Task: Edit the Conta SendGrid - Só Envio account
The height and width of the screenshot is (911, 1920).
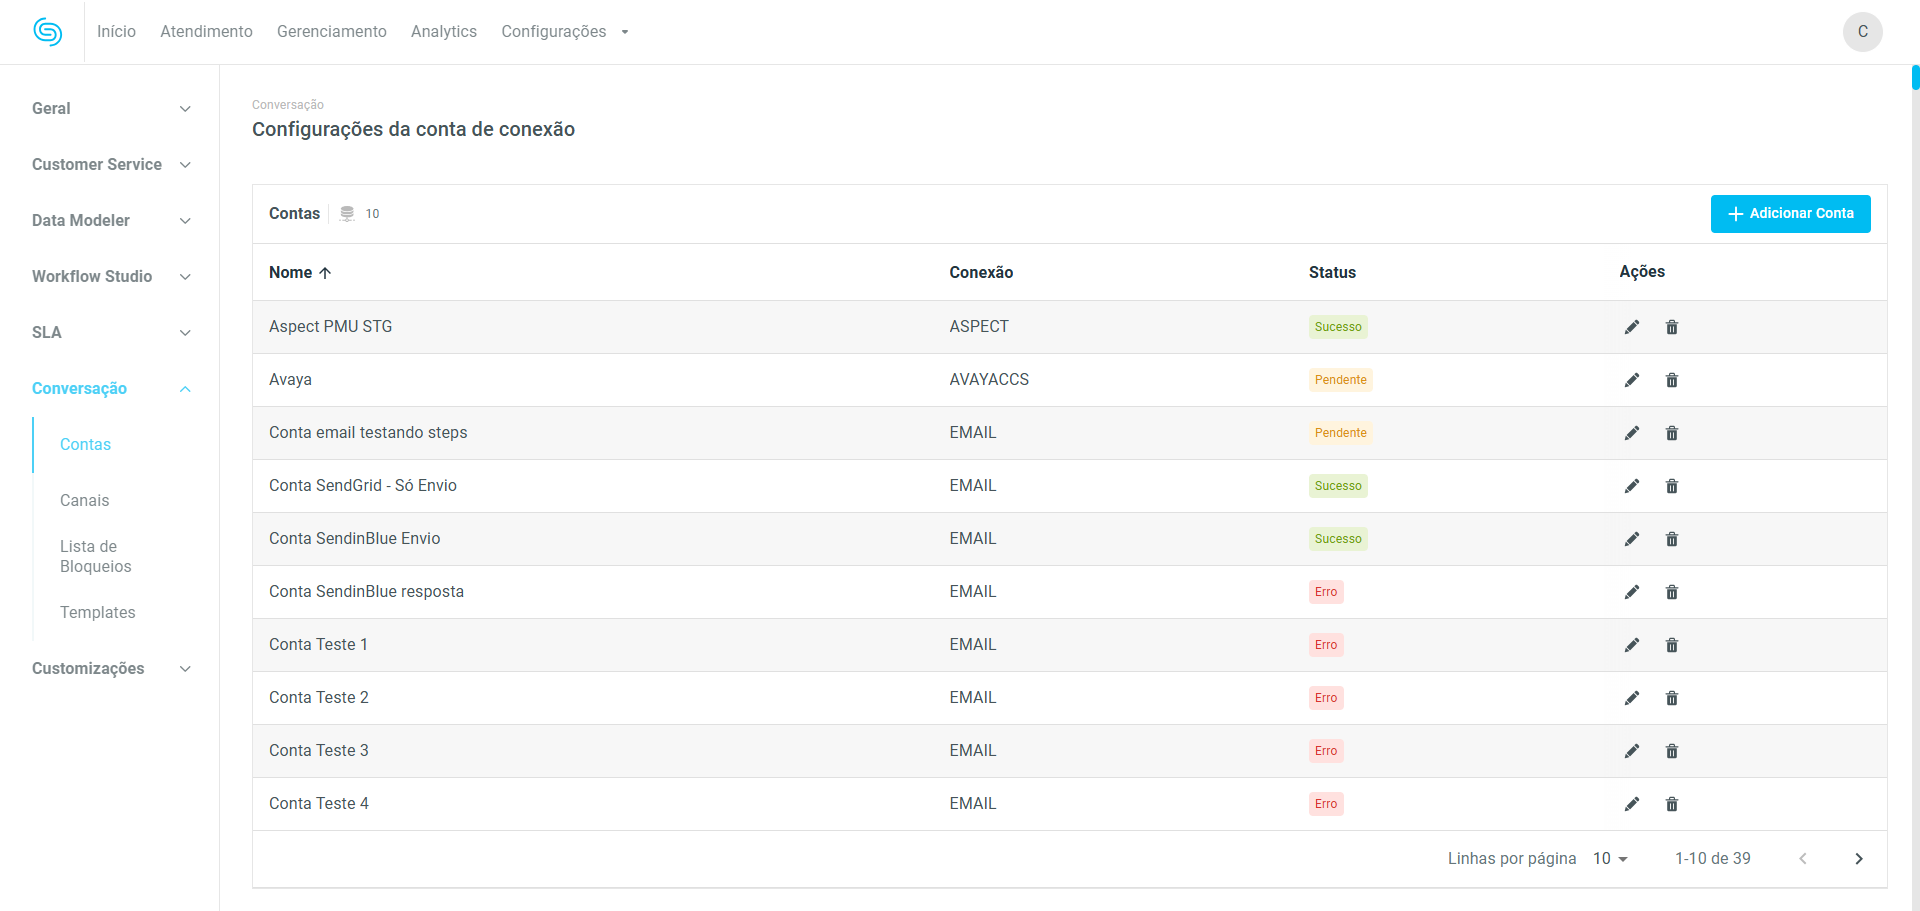Action: (x=1631, y=486)
